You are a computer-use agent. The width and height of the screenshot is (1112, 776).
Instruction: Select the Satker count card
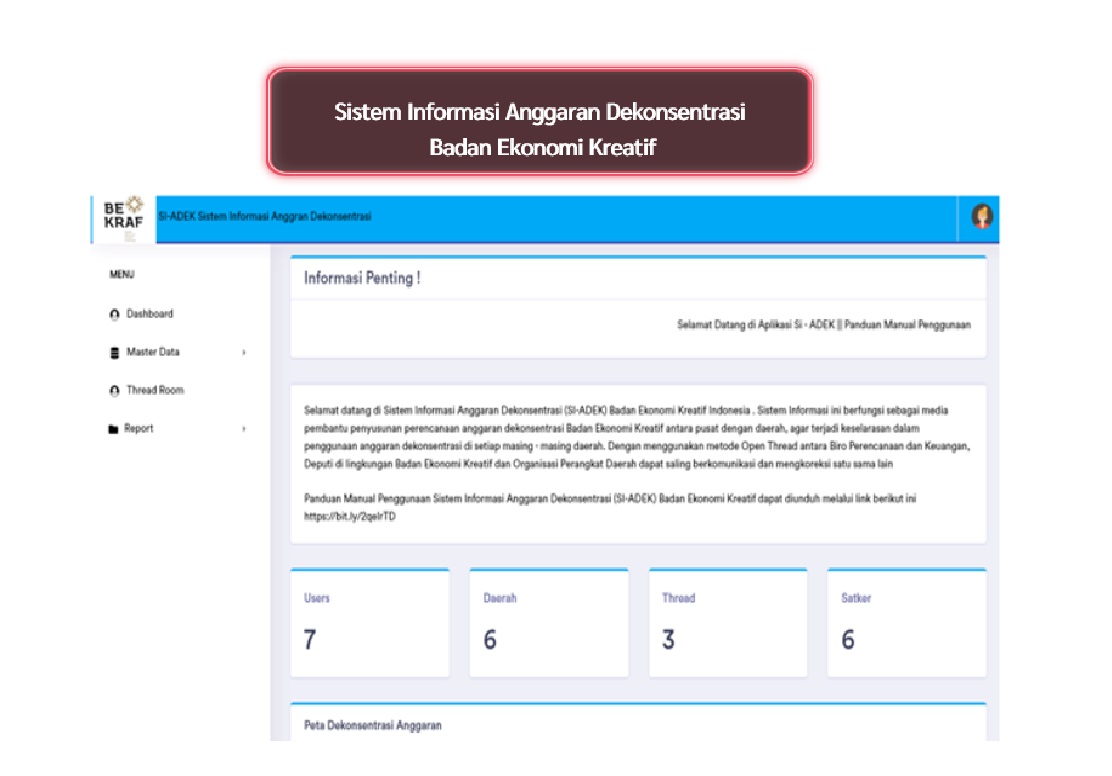pyautogui.click(x=906, y=622)
